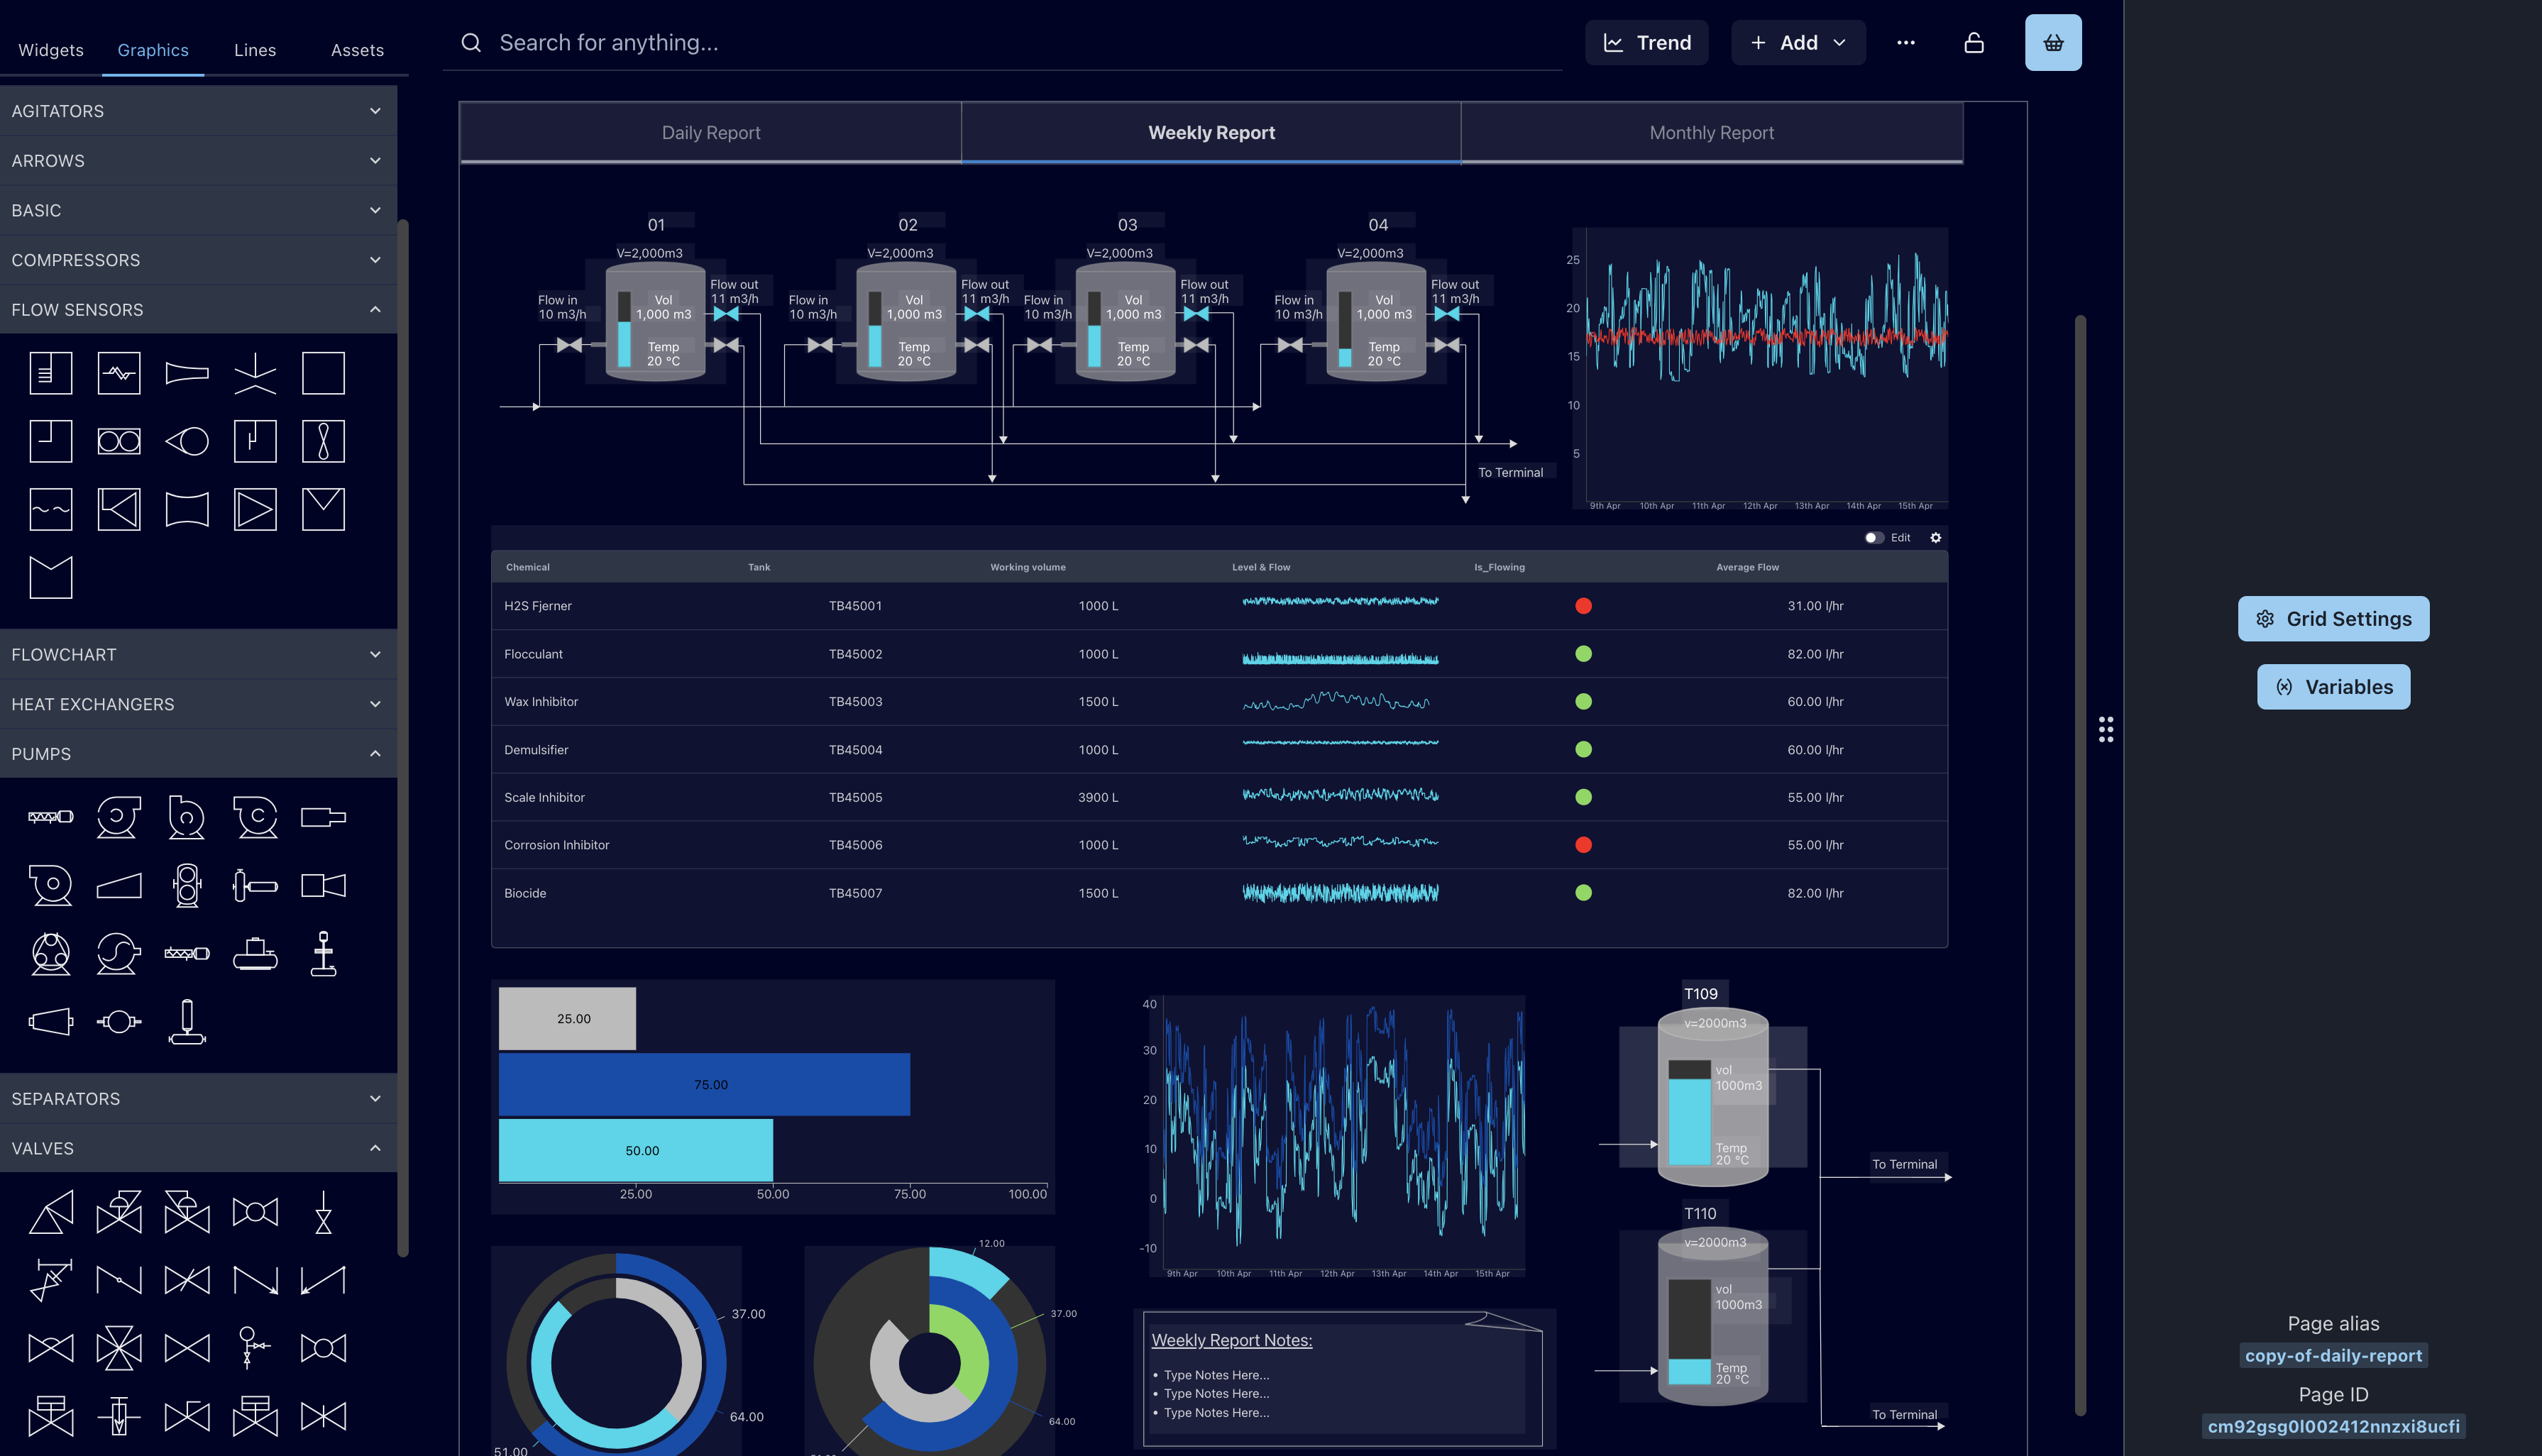
Task: Expand the AGITATORS category
Action: pyautogui.click(x=198, y=111)
